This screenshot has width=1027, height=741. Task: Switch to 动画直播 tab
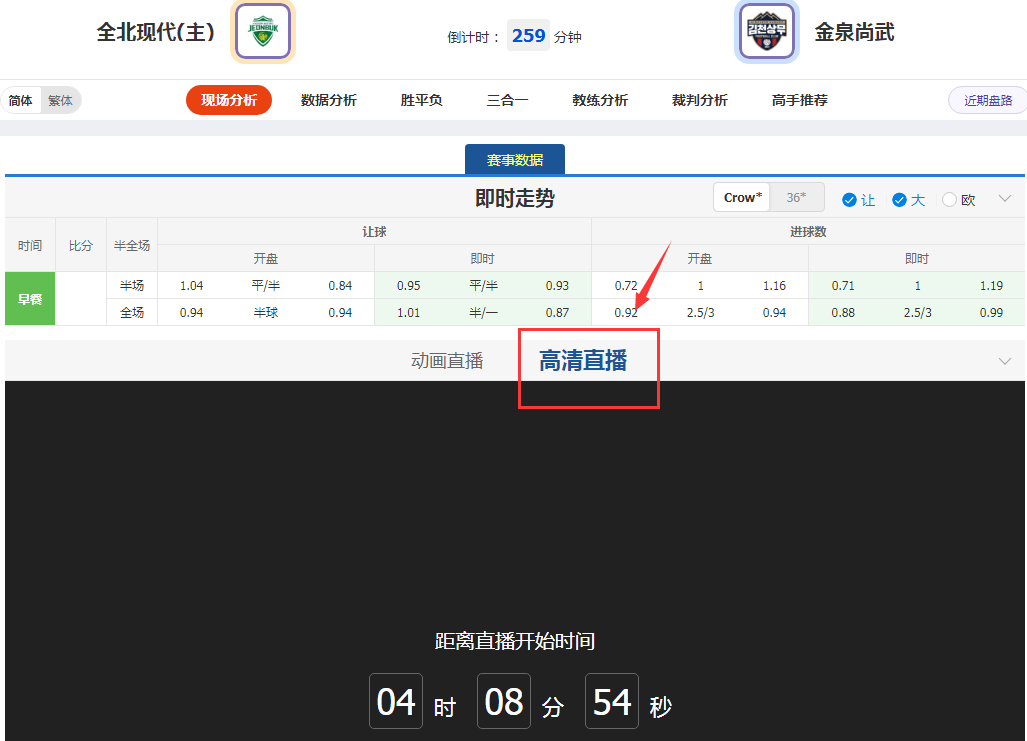[447, 361]
